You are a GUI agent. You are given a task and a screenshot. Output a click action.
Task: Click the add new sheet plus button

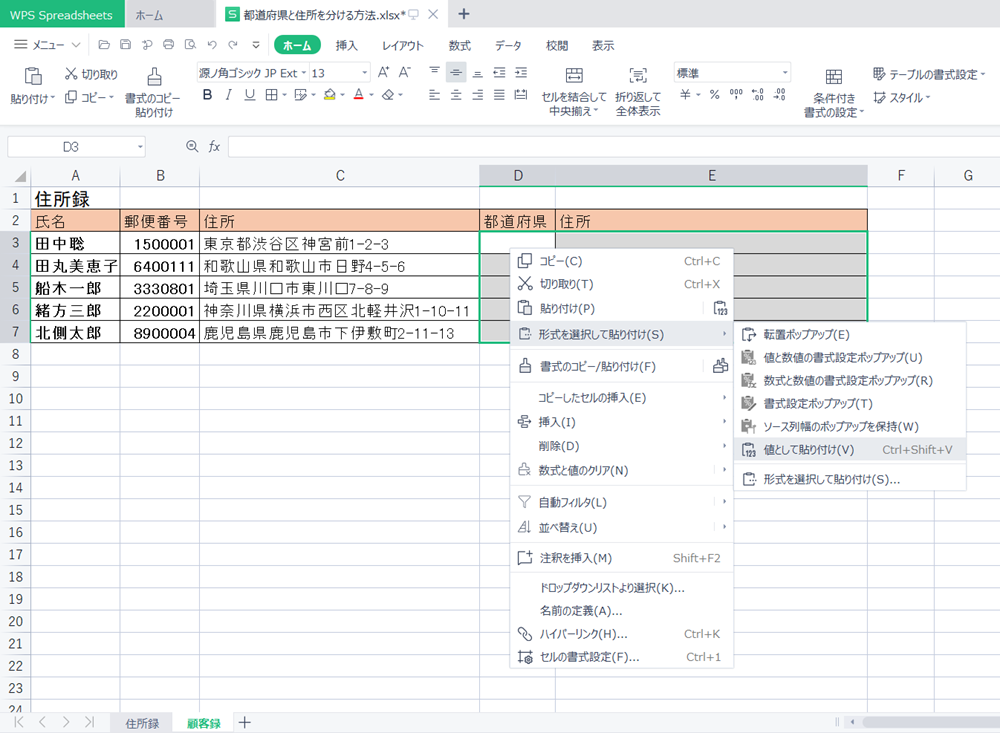[x=244, y=722]
